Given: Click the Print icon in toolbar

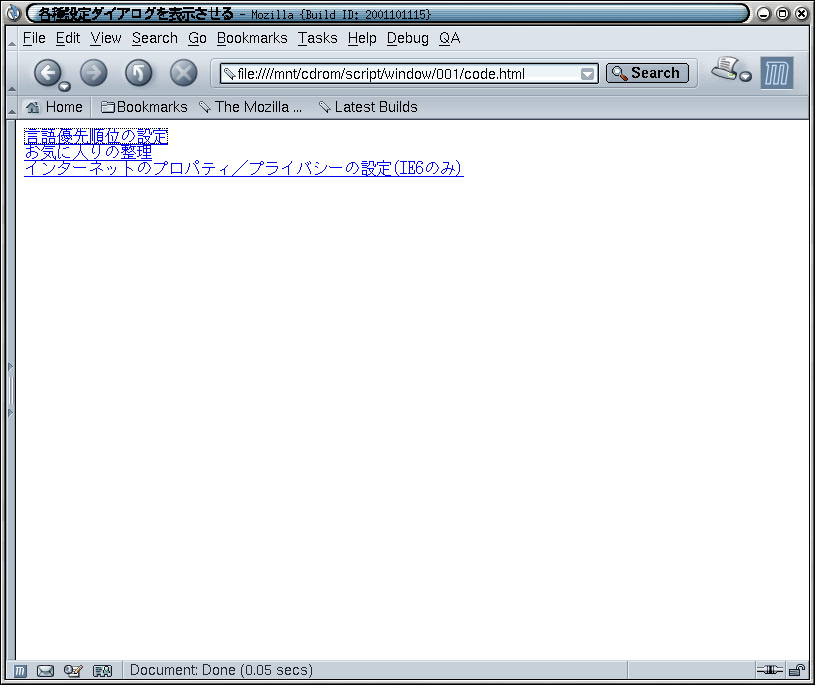Looking at the screenshot, I should [x=726, y=70].
